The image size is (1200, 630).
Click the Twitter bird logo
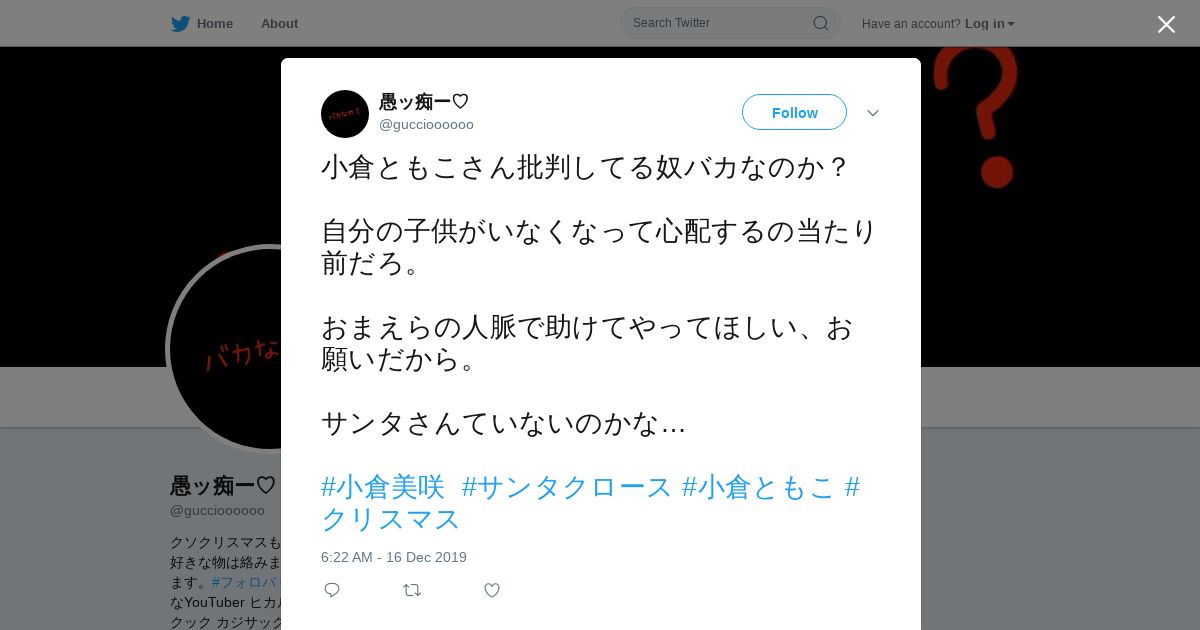click(x=180, y=23)
